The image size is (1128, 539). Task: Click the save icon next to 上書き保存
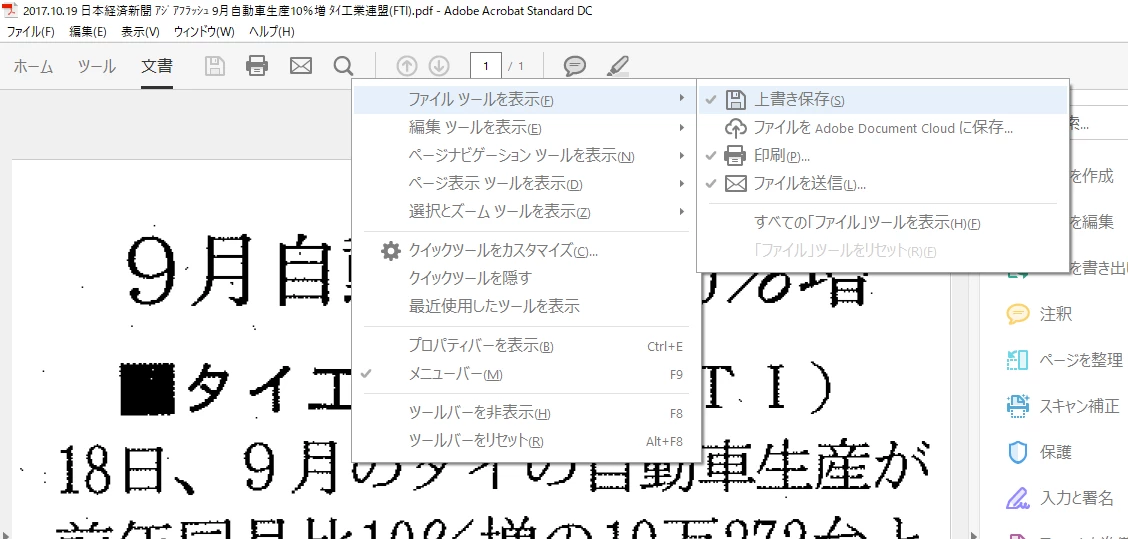coord(735,100)
